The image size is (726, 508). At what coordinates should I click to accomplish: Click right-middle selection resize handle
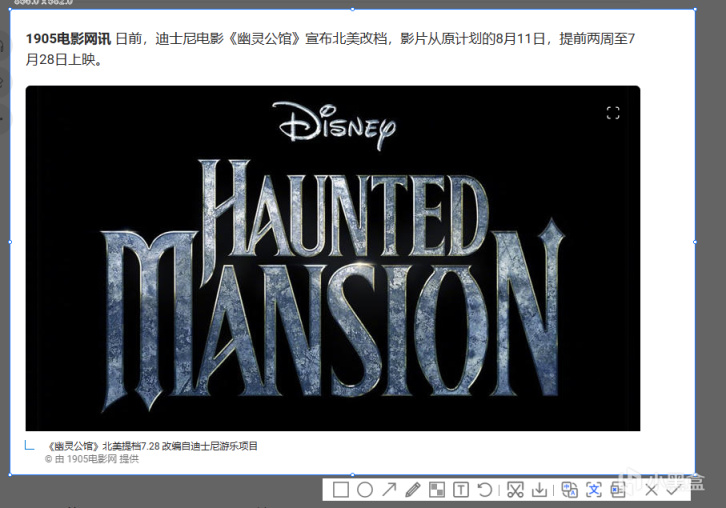point(695,242)
